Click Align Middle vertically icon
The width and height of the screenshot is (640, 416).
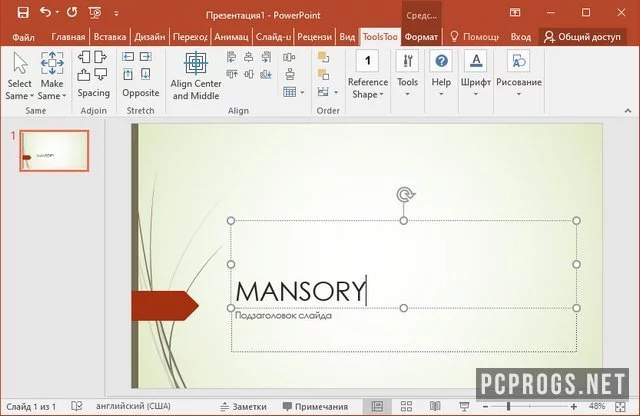click(x=249, y=74)
